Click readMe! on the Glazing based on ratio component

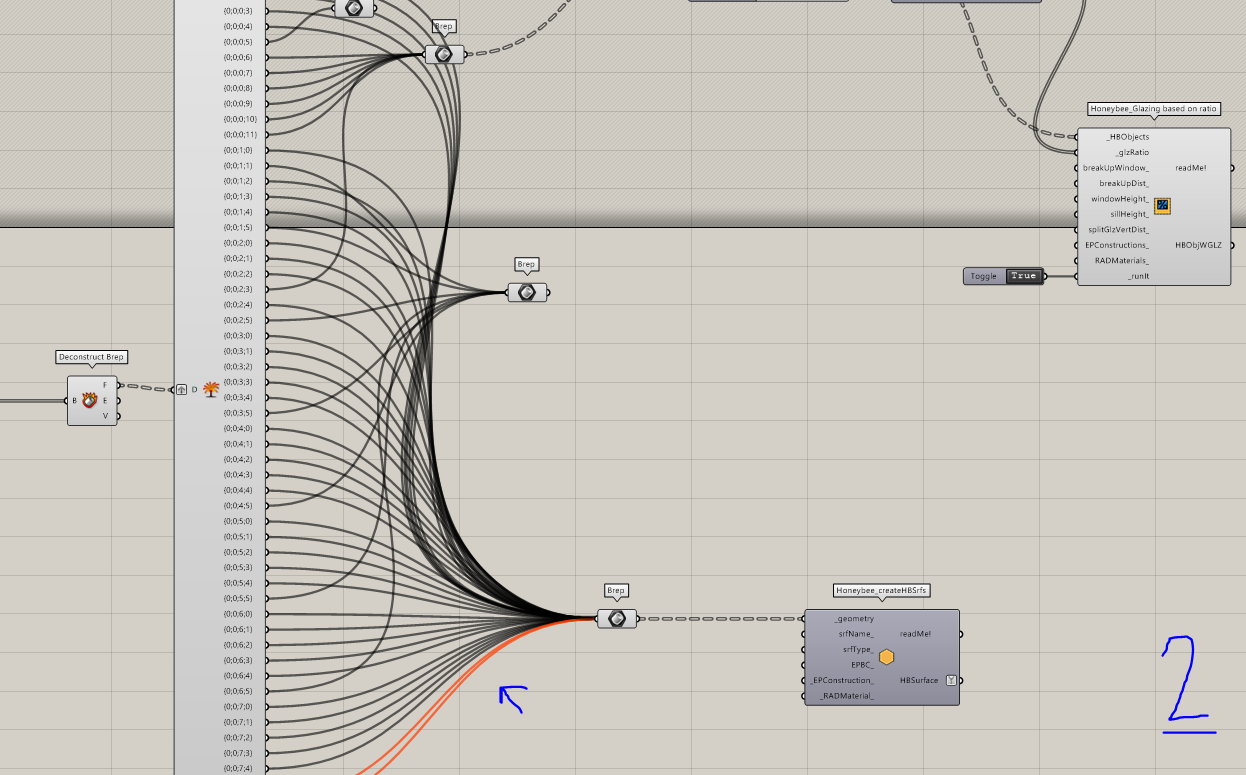pos(1190,168)
